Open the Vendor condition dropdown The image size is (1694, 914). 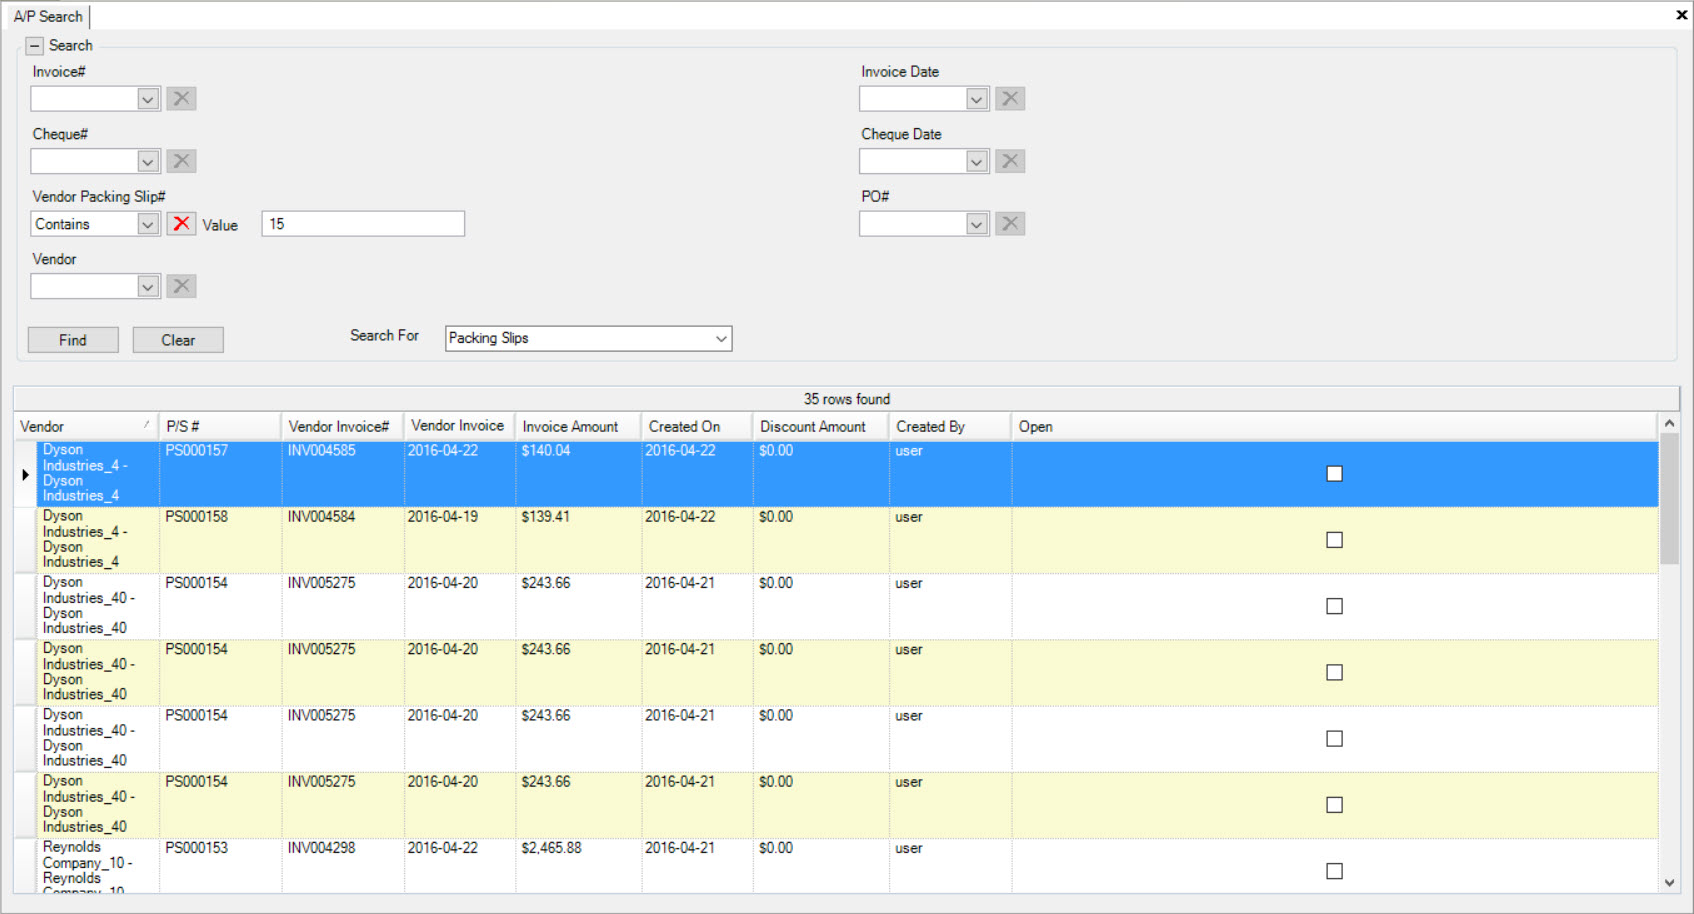click(148, 286)
